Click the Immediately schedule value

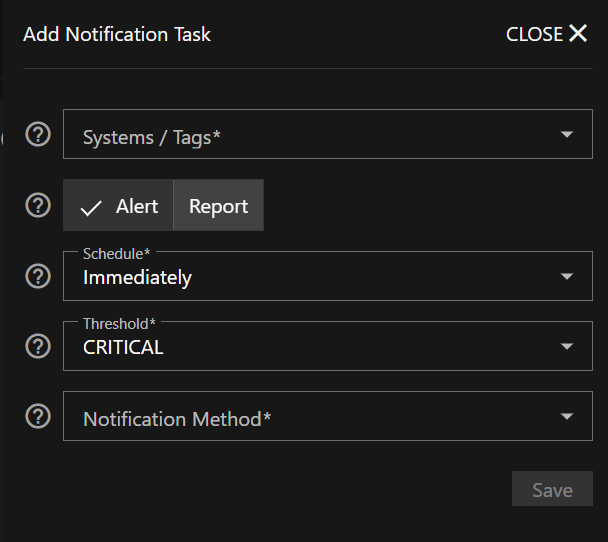coord(137,278)
